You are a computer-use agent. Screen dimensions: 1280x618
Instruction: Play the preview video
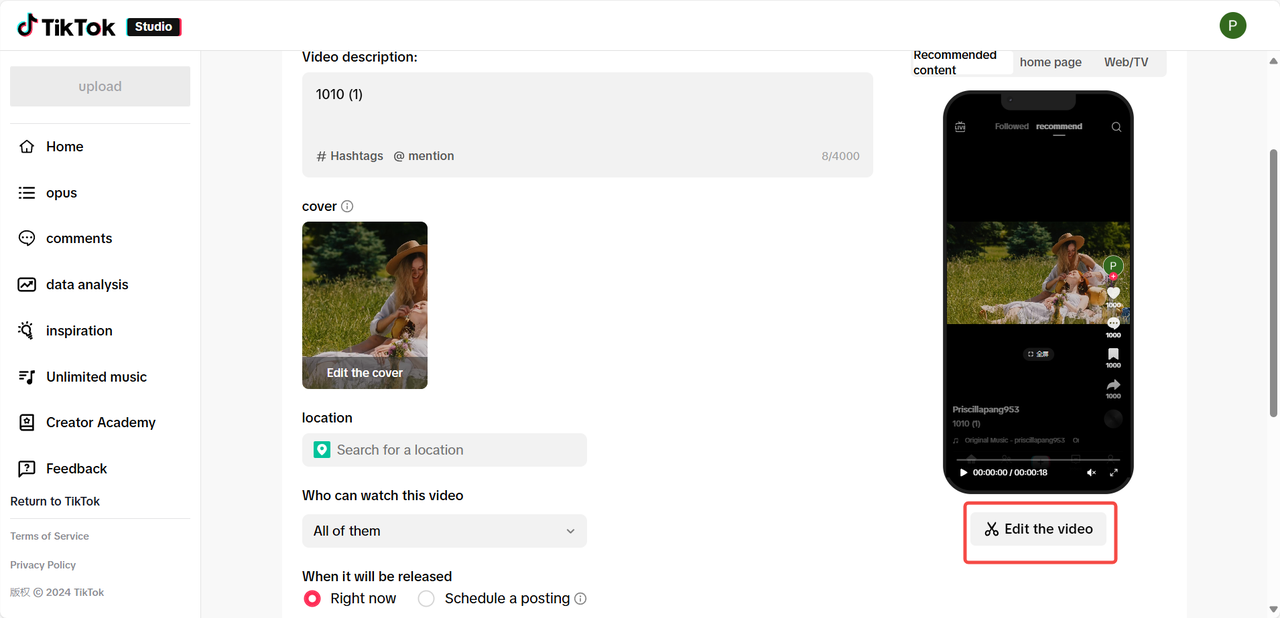coord(963,472)
